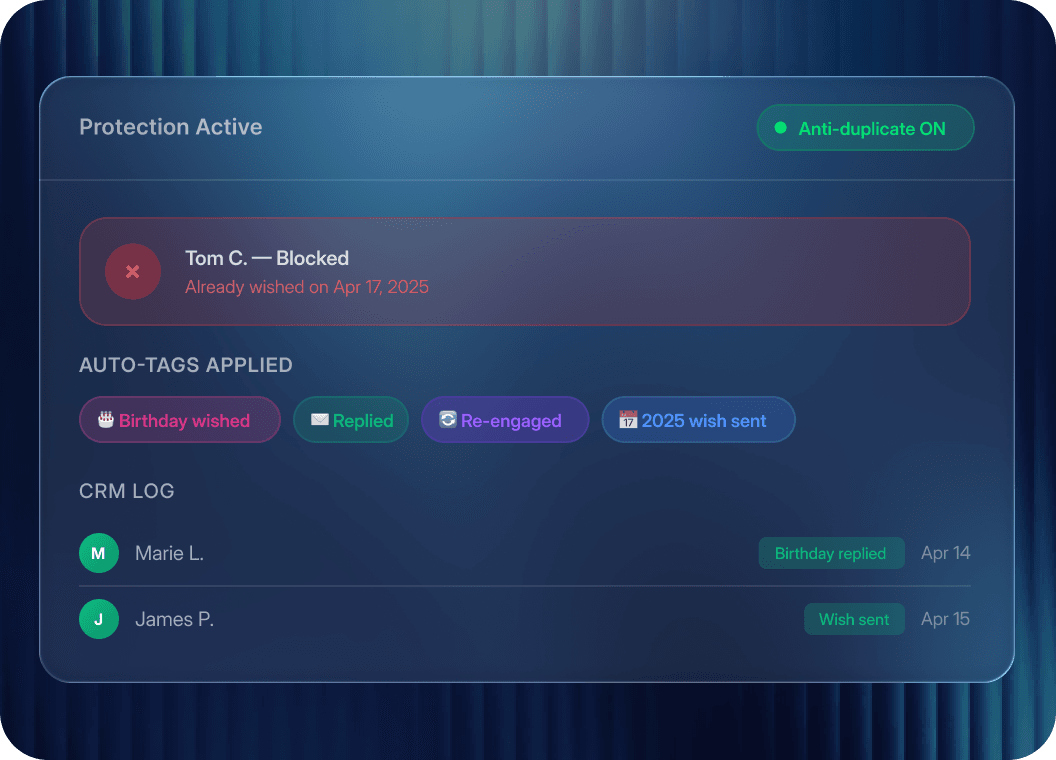Click the envelope icon in Replied tag

[x=320, y=419]
